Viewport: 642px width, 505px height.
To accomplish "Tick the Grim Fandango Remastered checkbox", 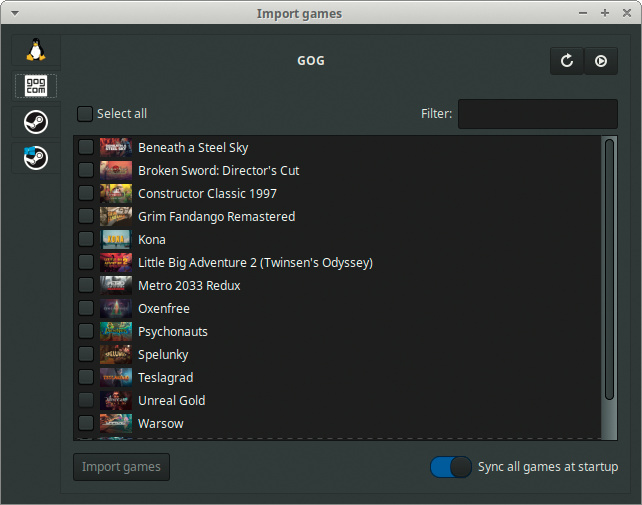I will (x=86, y=217).
